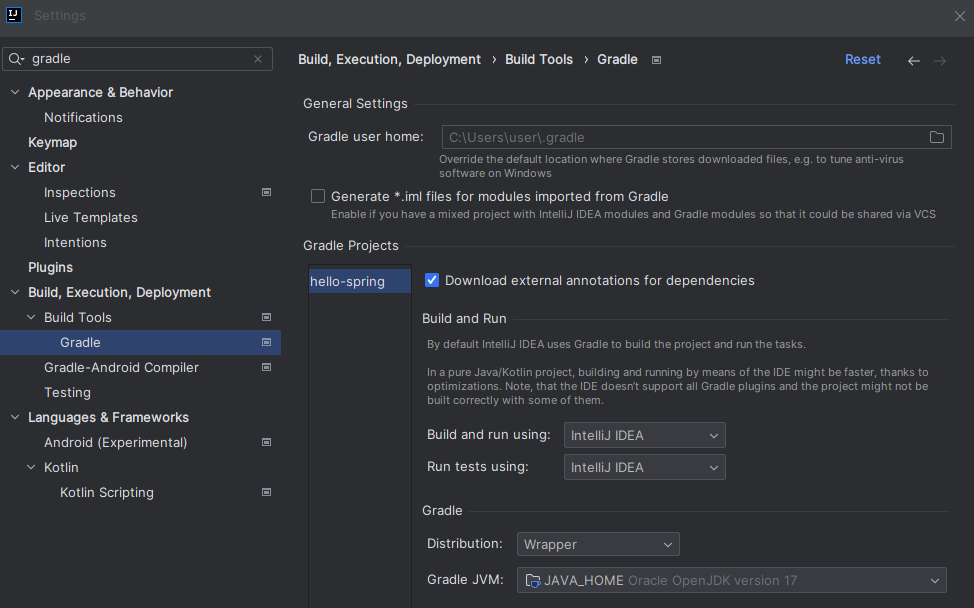Click the IntelliJ IDEA logo in the title bar

tap(15, 15)
